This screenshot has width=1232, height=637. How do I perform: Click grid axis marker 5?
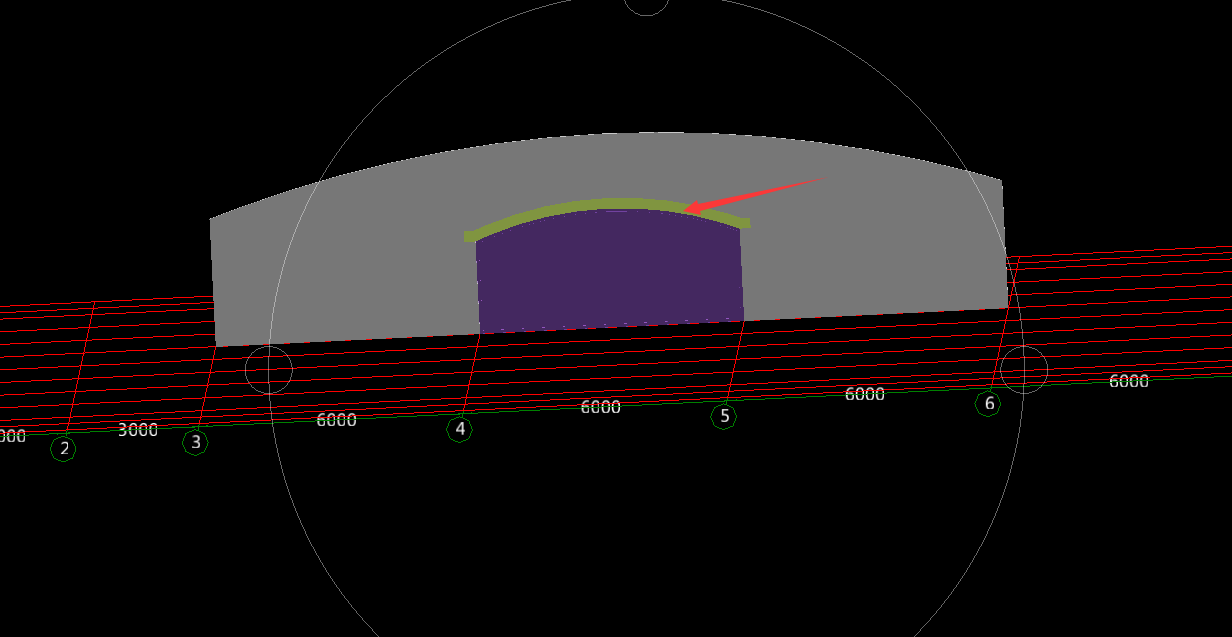724,416
